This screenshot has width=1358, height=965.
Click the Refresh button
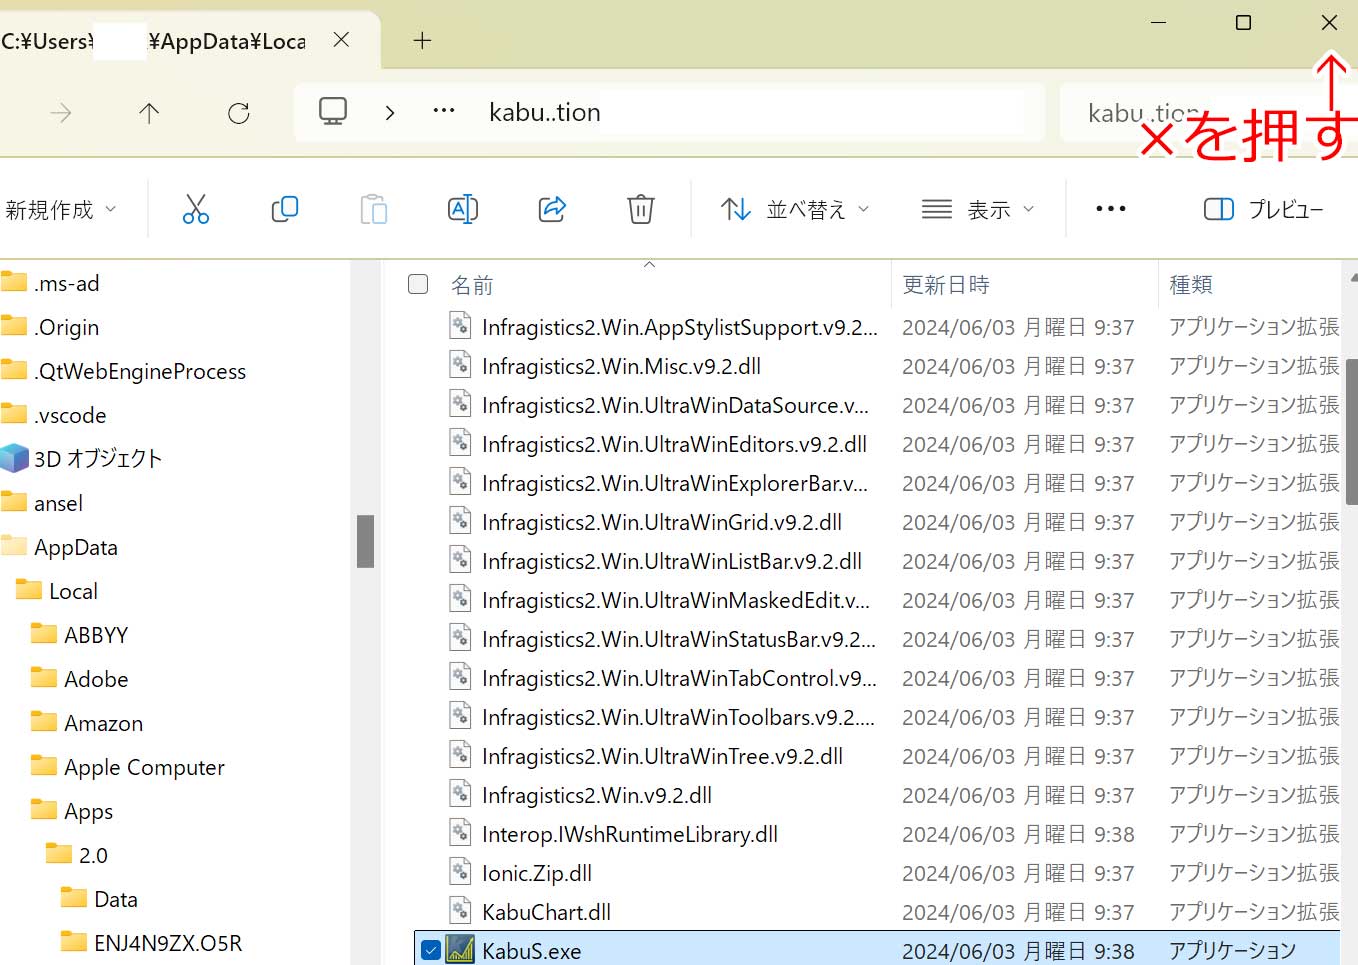(238, 113)
